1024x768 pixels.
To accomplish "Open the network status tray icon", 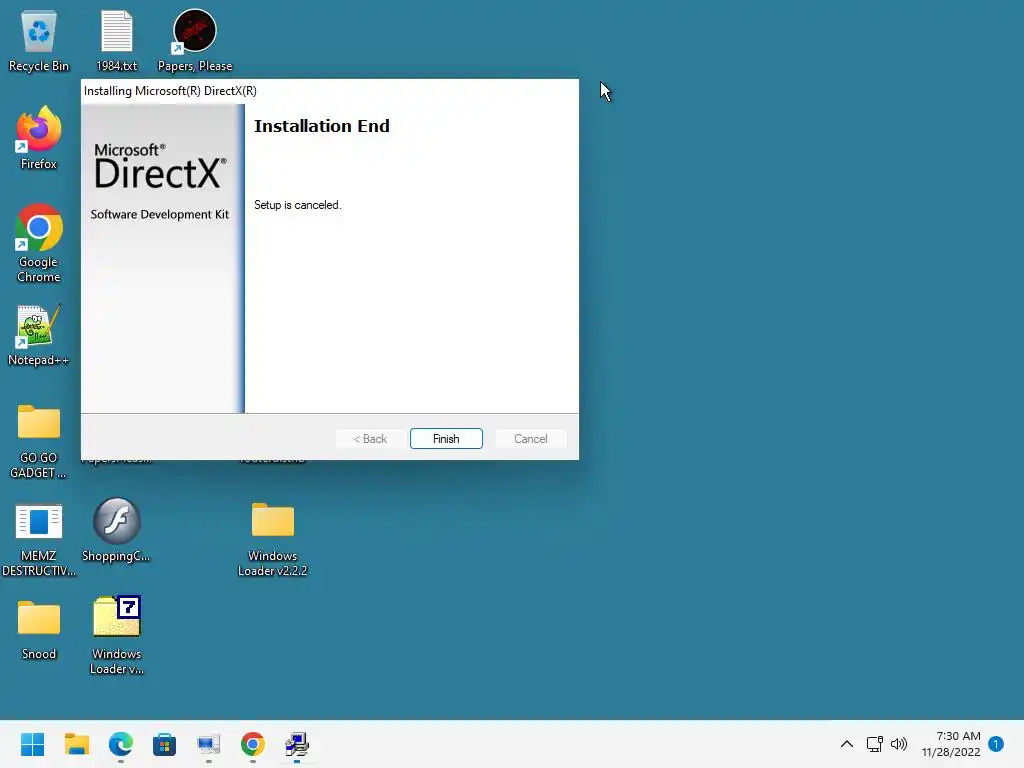I will [x=874, y=744].
